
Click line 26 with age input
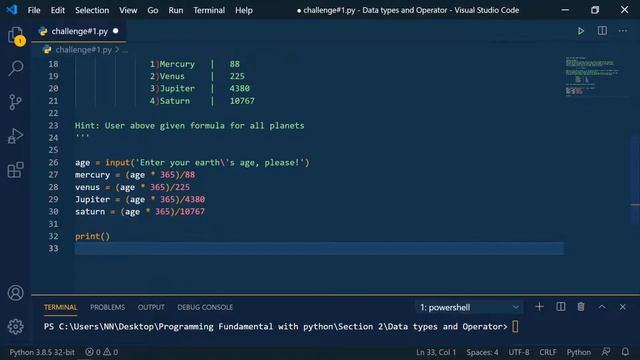point(192,162)
